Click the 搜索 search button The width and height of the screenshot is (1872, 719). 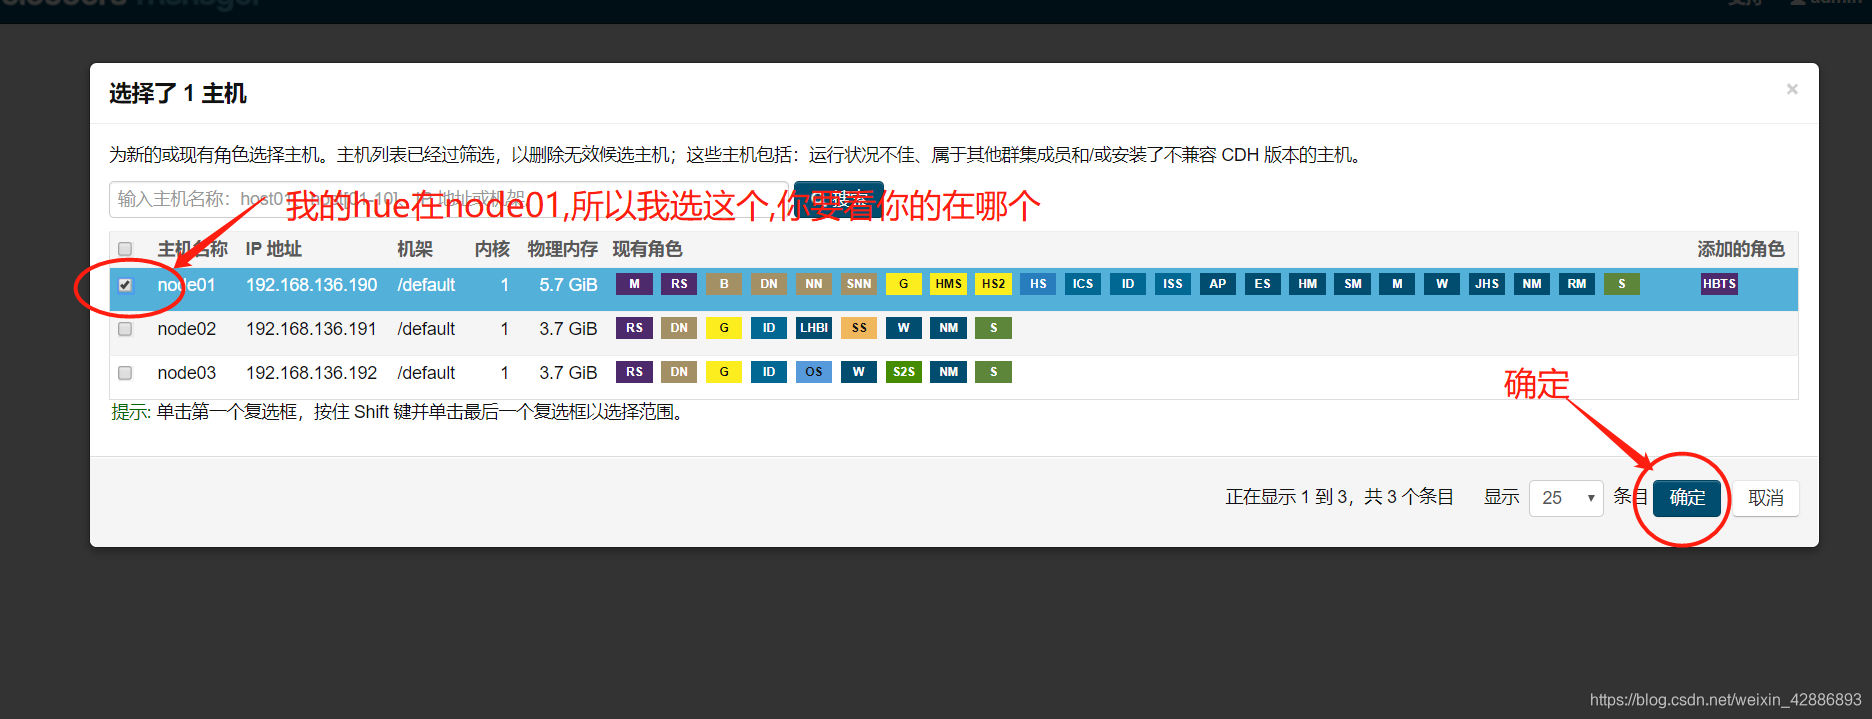(839, 199)
